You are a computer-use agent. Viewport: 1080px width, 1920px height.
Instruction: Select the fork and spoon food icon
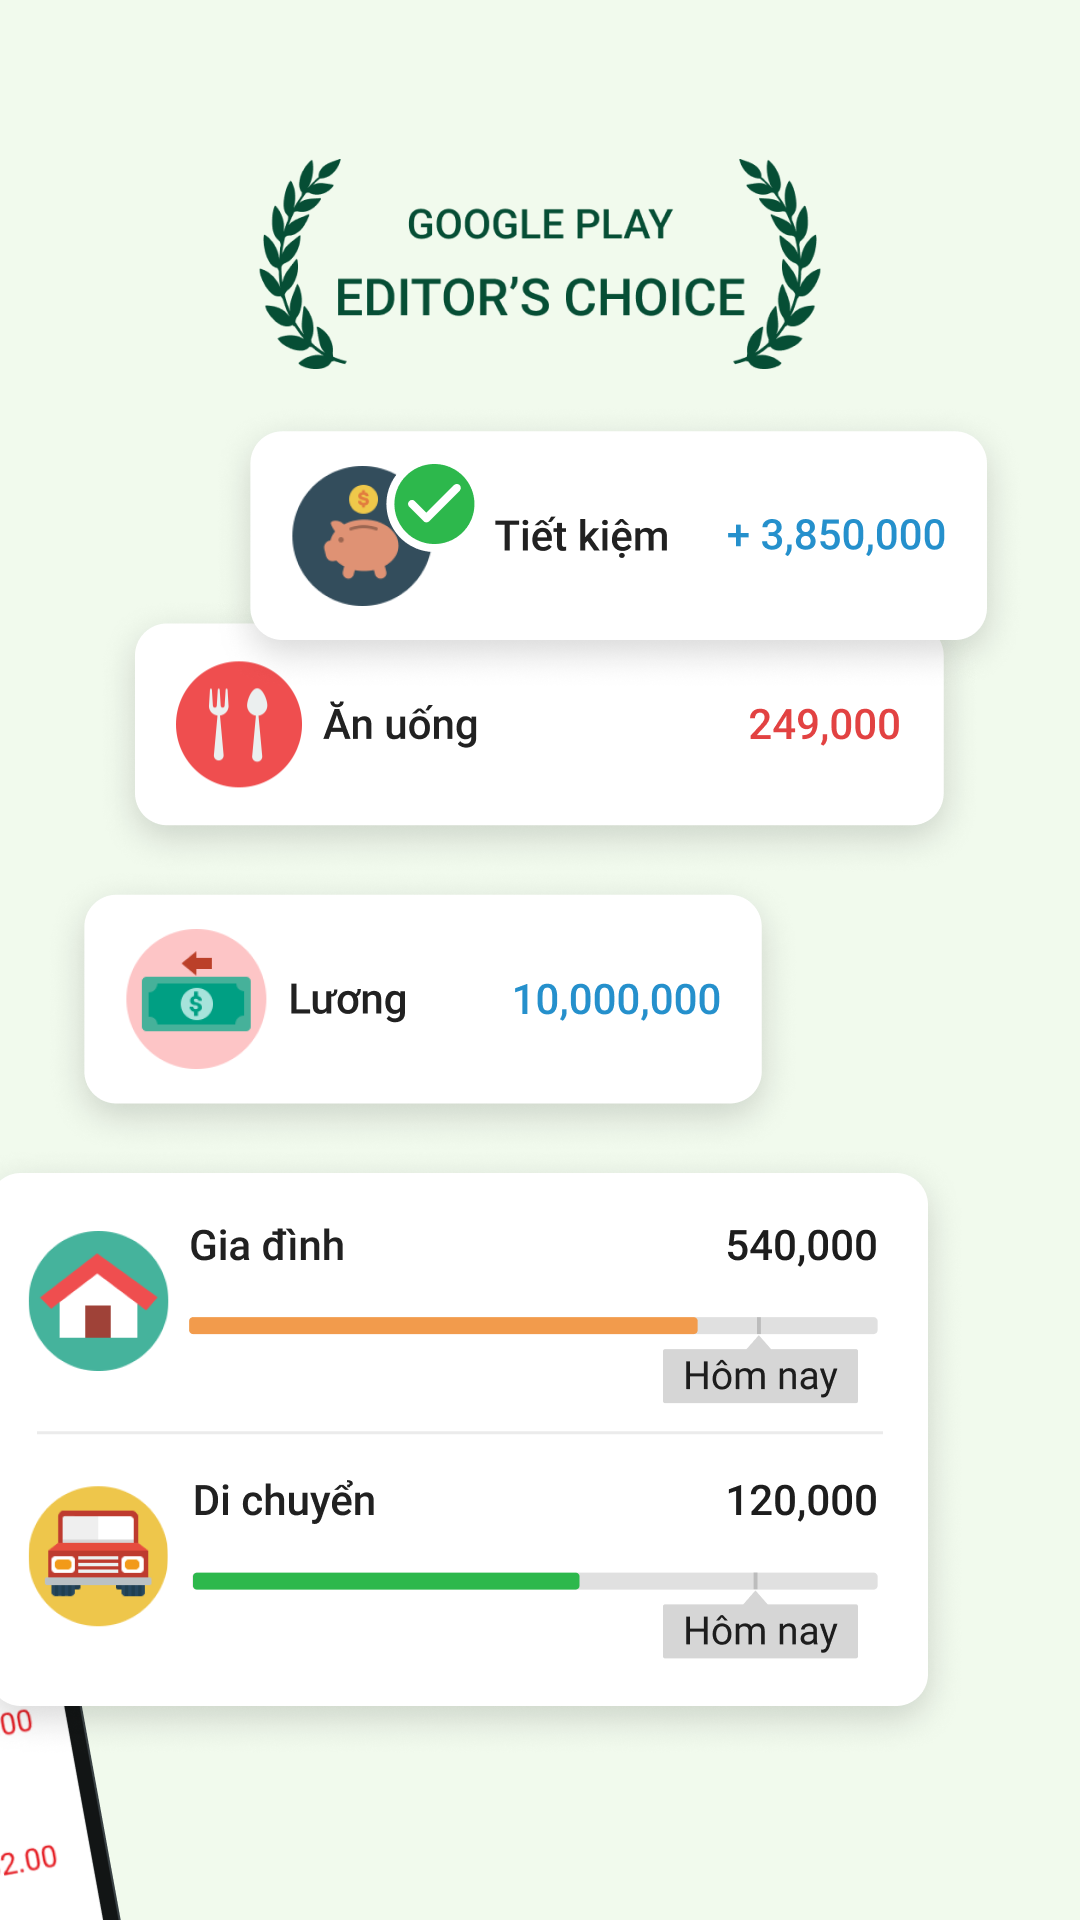coord(239,724)
